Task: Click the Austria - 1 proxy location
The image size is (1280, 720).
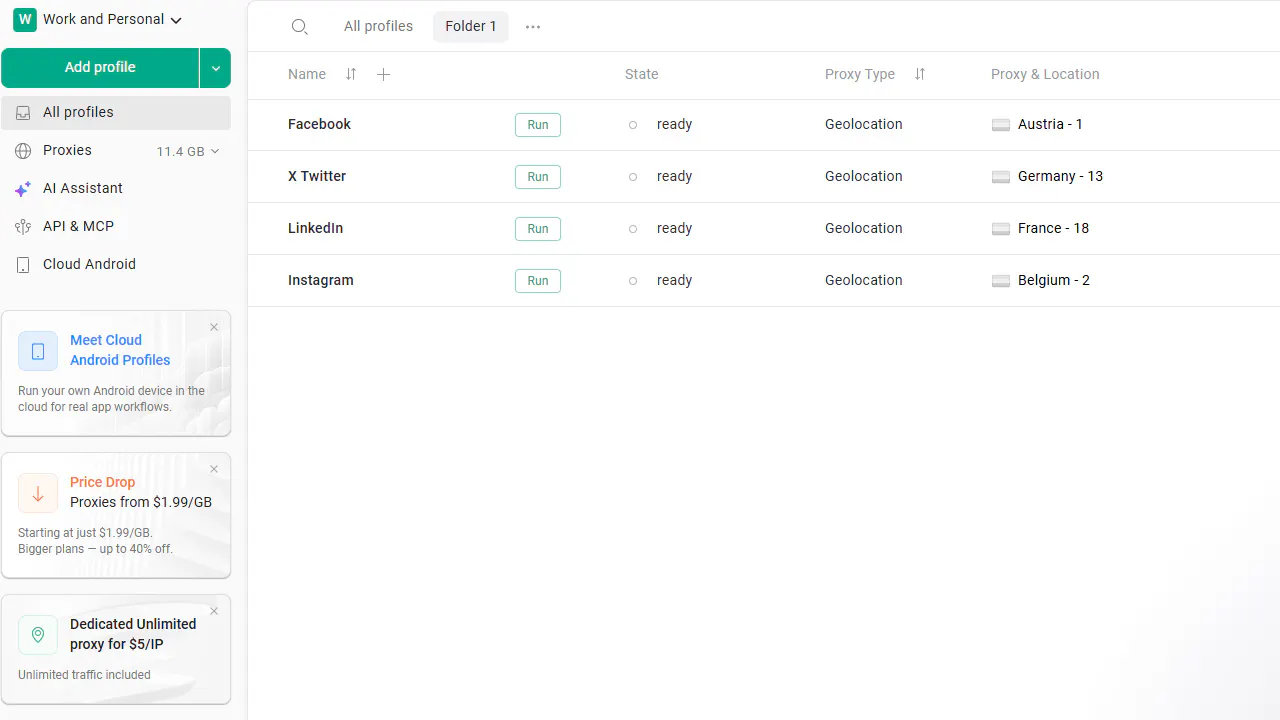Action: tap(1050, 124)
